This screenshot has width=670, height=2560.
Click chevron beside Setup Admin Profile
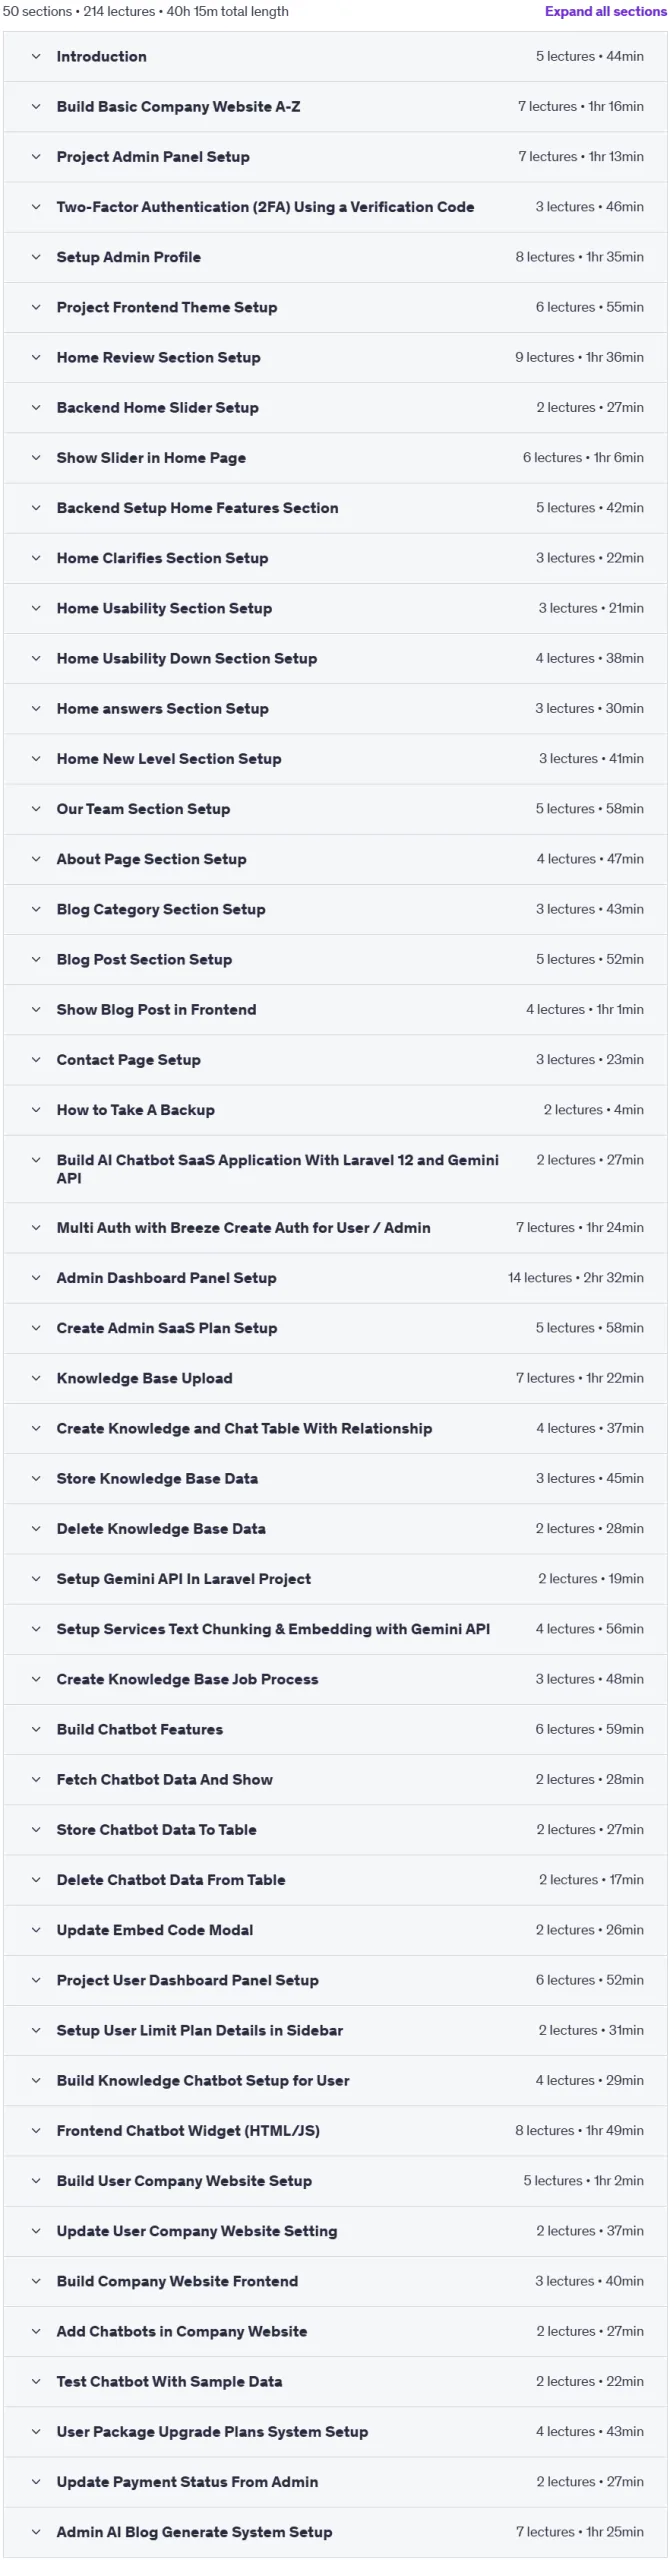pos(36,257)
